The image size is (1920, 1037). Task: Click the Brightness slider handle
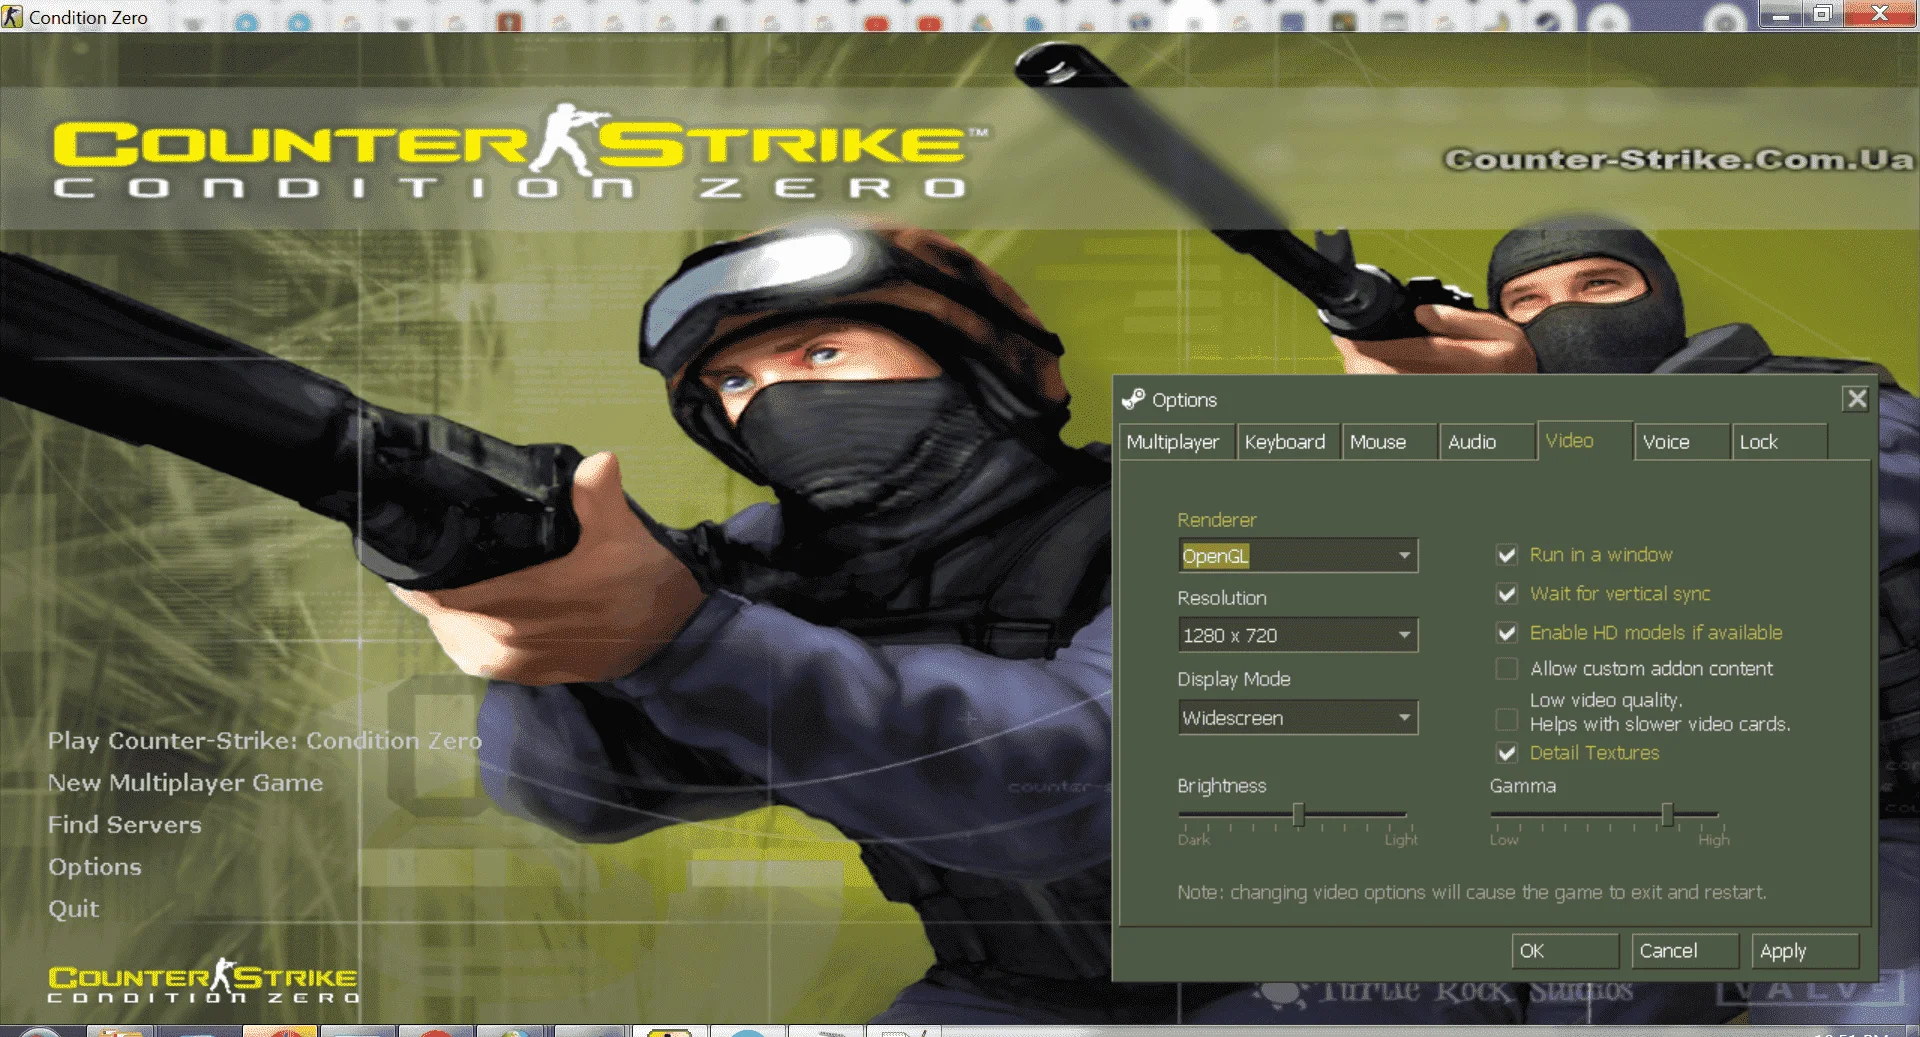(x=1298, y=815)
